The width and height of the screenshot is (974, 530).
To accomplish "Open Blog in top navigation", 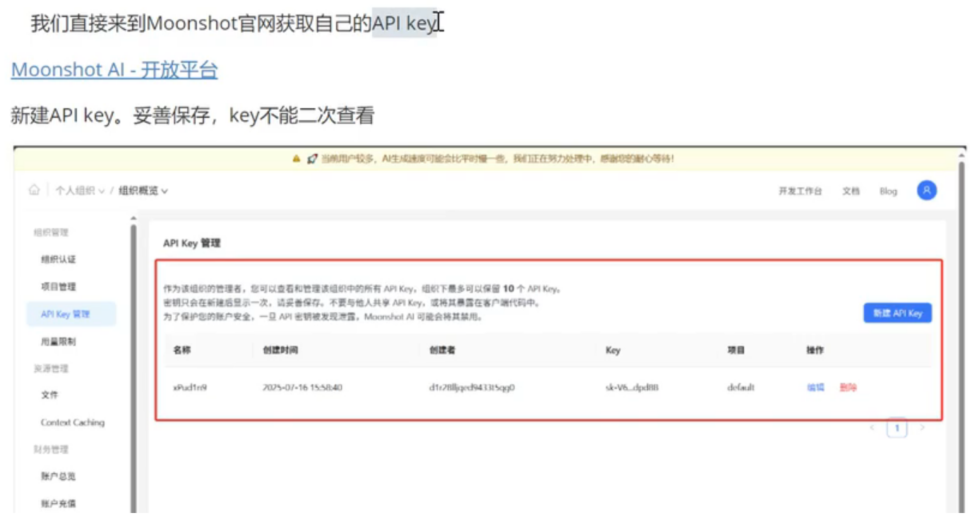I will [888, 191].
